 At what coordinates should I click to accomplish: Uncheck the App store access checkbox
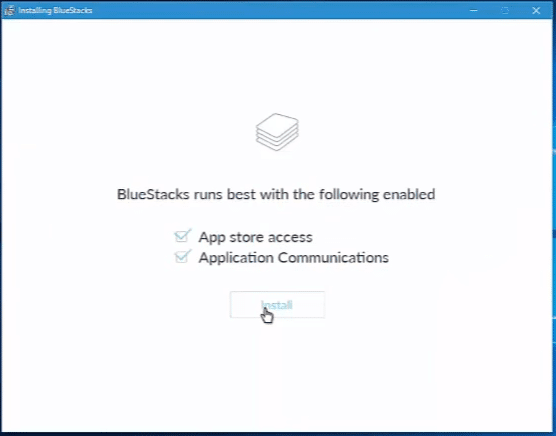point(183,236)
